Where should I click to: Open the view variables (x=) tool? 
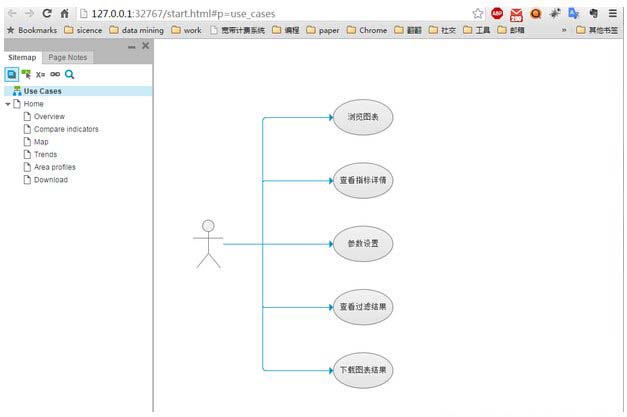pos(40,74)
